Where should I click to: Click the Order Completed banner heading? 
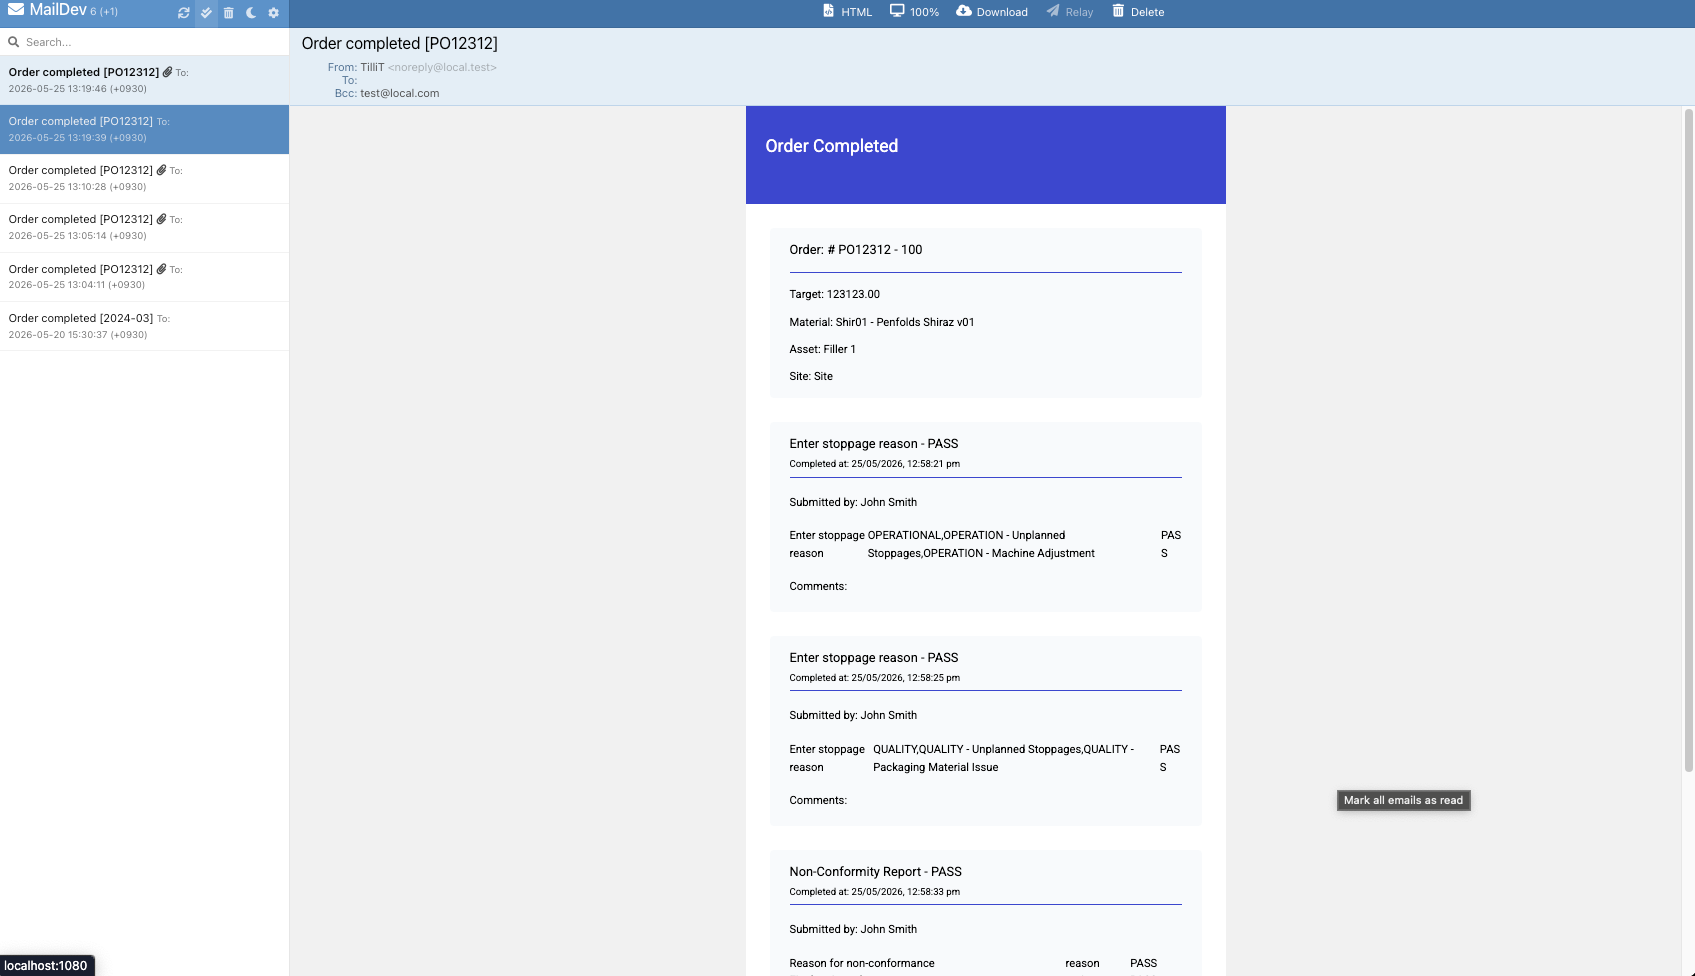tap(831, 146)
